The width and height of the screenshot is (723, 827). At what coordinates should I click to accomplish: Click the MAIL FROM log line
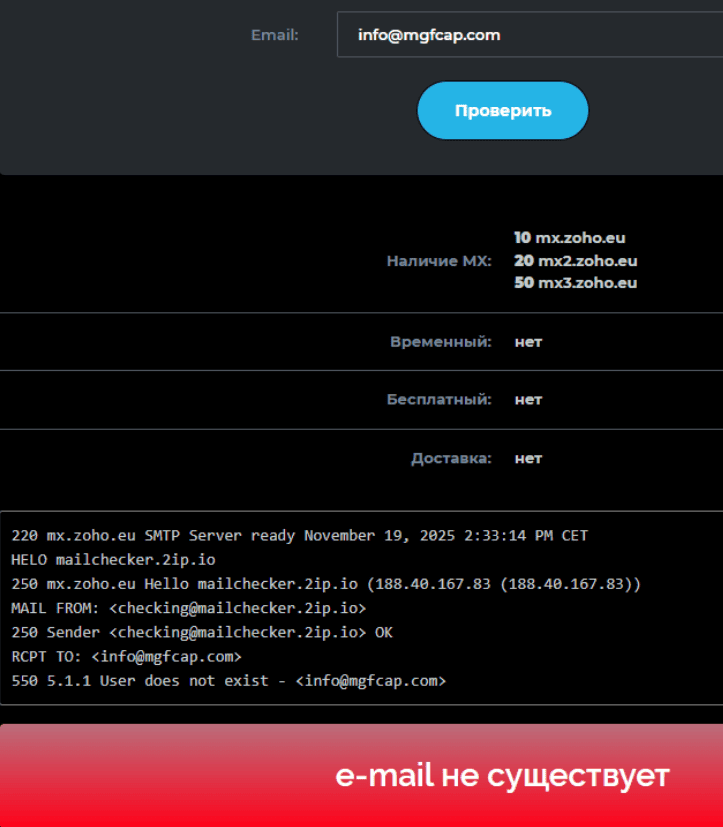(x=188, y=608)
